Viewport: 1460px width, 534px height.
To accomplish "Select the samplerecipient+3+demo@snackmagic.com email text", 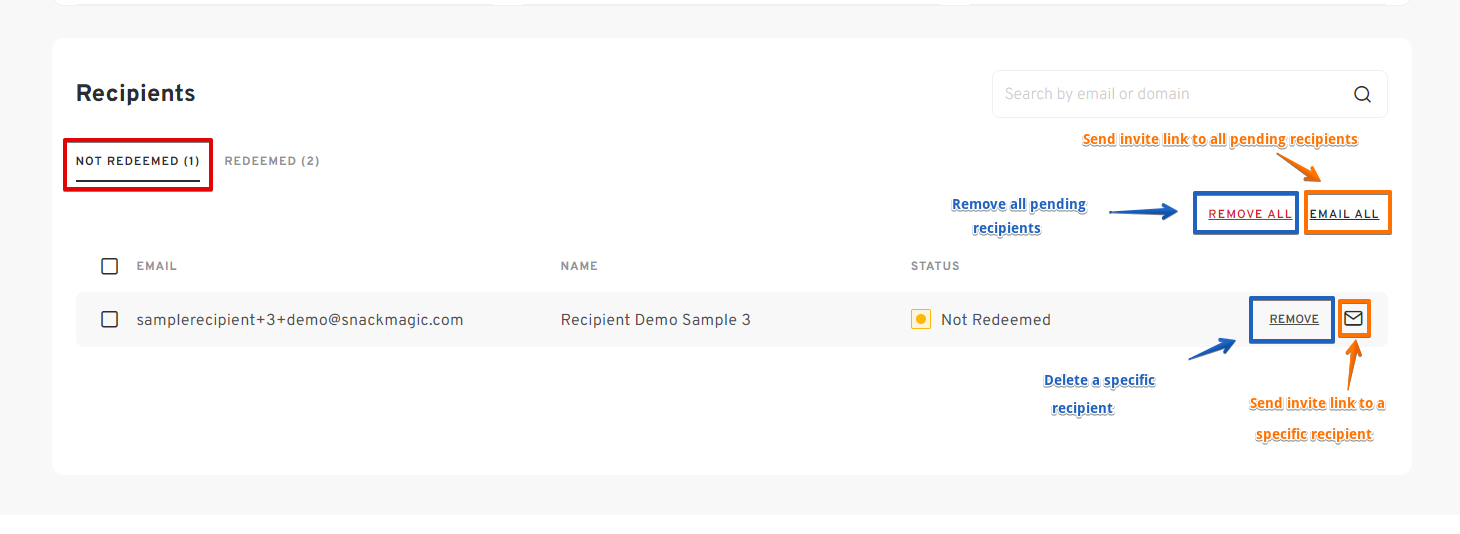I will tap(300, 320).
